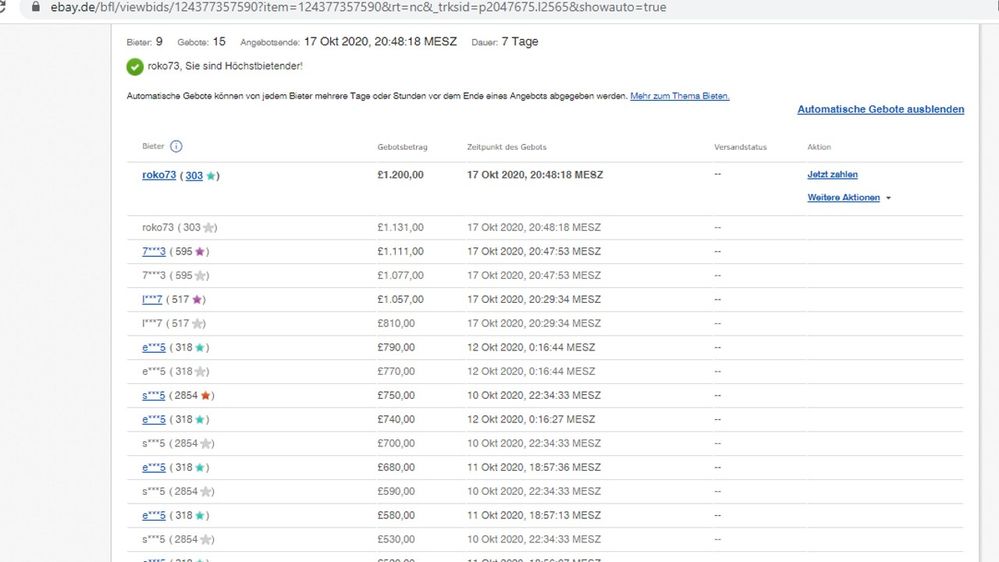Click the teal star in the e***5 £580,00 row
This screenshot has width=999, height=562.
pos(200,515)
